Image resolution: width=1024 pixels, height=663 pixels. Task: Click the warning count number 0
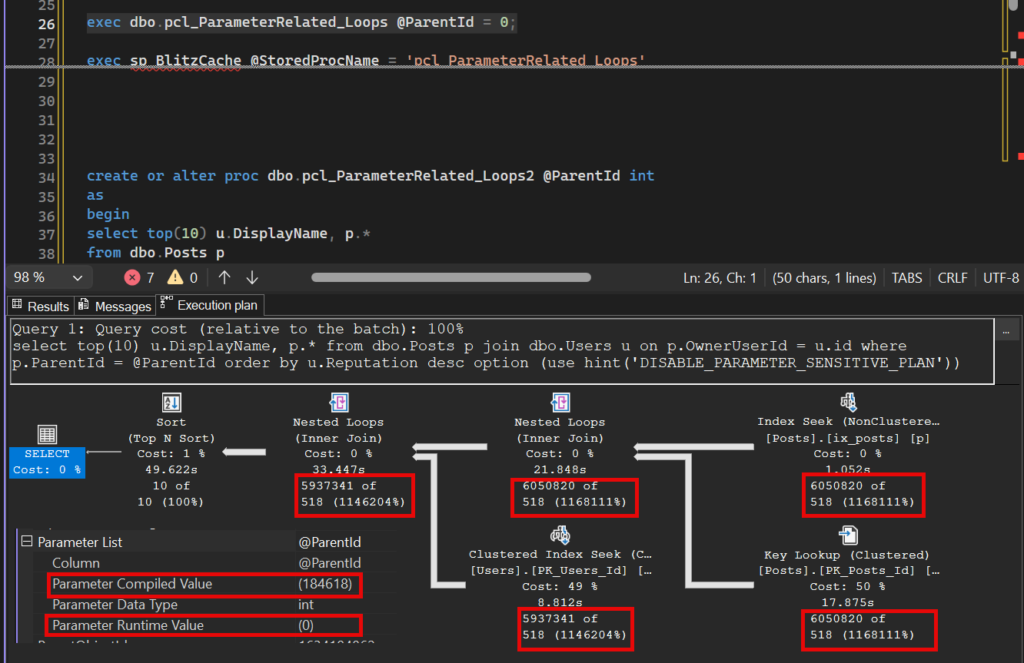pyautogui.click(x=193, y=278)
